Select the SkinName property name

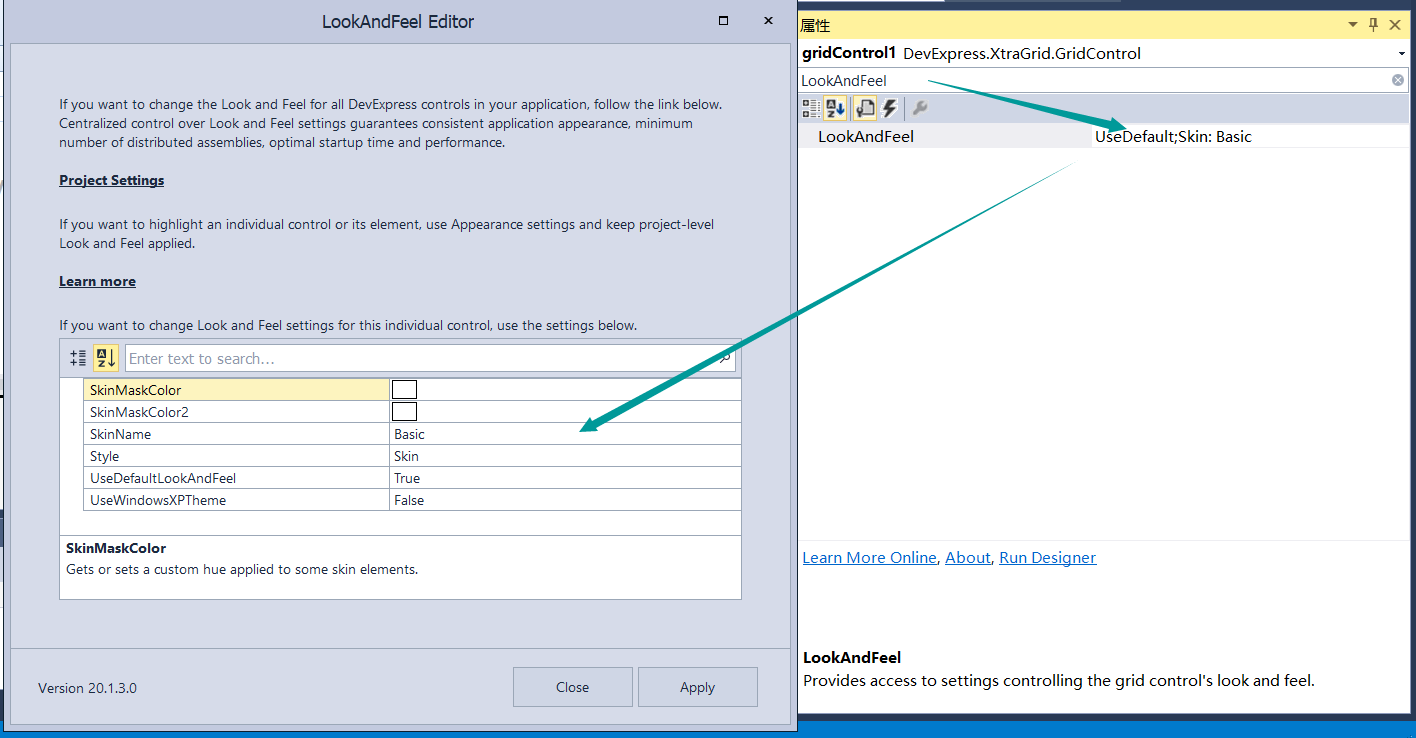pyautogui.click(x=120, y=434)
